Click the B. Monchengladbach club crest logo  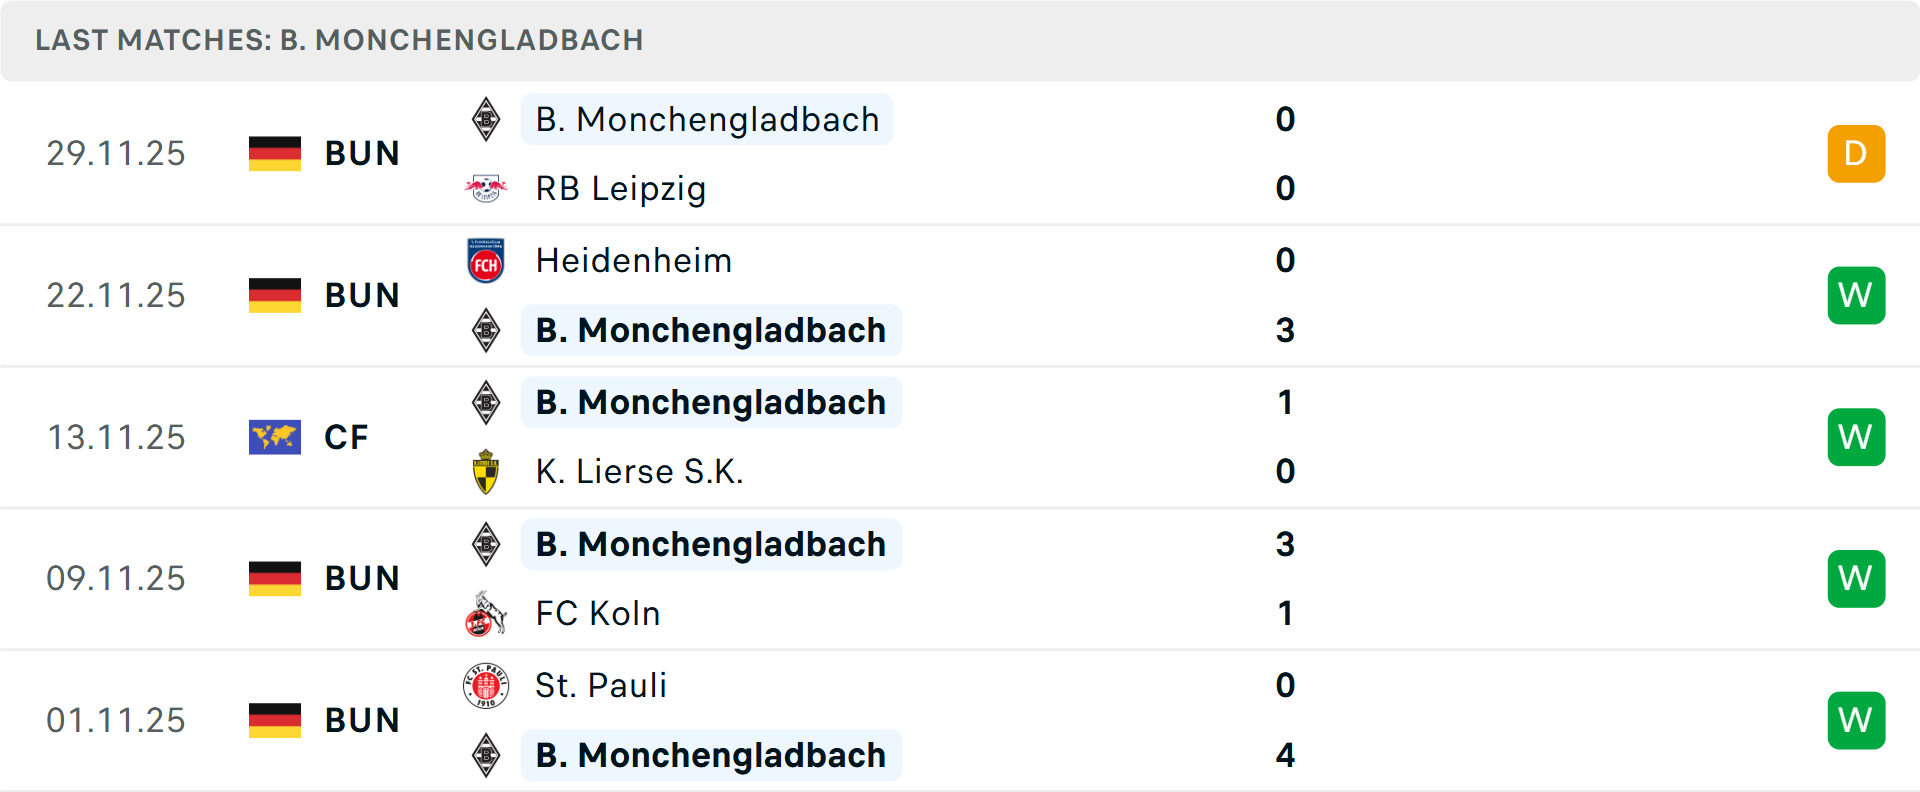click(x=486, y=119)
